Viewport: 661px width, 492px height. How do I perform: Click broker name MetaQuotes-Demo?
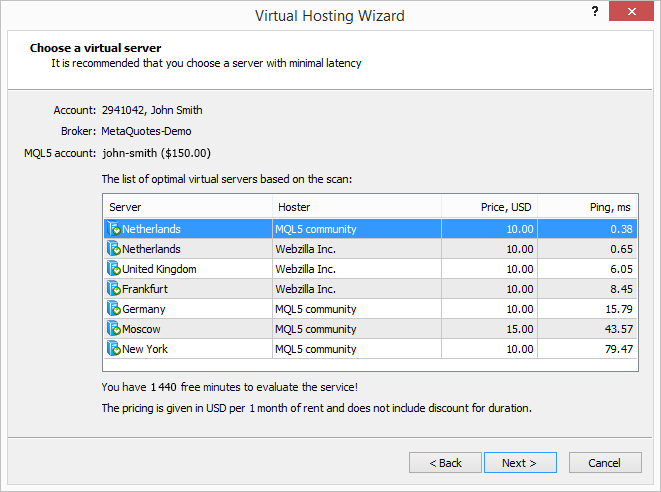point(146,131)
